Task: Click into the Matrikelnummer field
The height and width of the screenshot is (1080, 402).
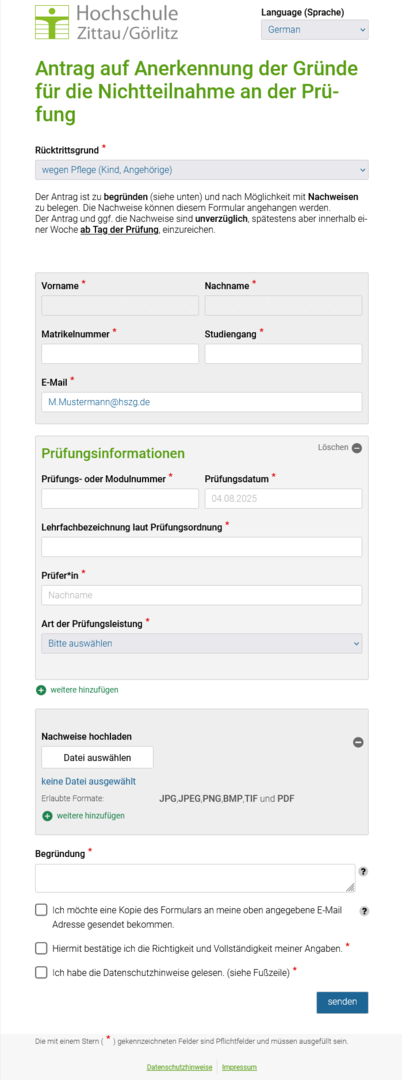Action: click(x=120, y=354)
